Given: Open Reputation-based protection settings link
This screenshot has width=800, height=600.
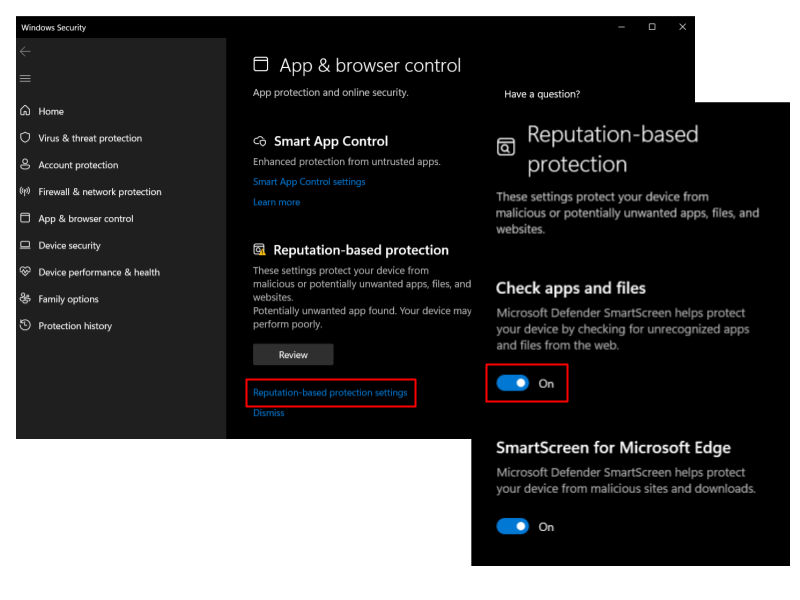Looking at the screenshot, I should coord(330,393).
